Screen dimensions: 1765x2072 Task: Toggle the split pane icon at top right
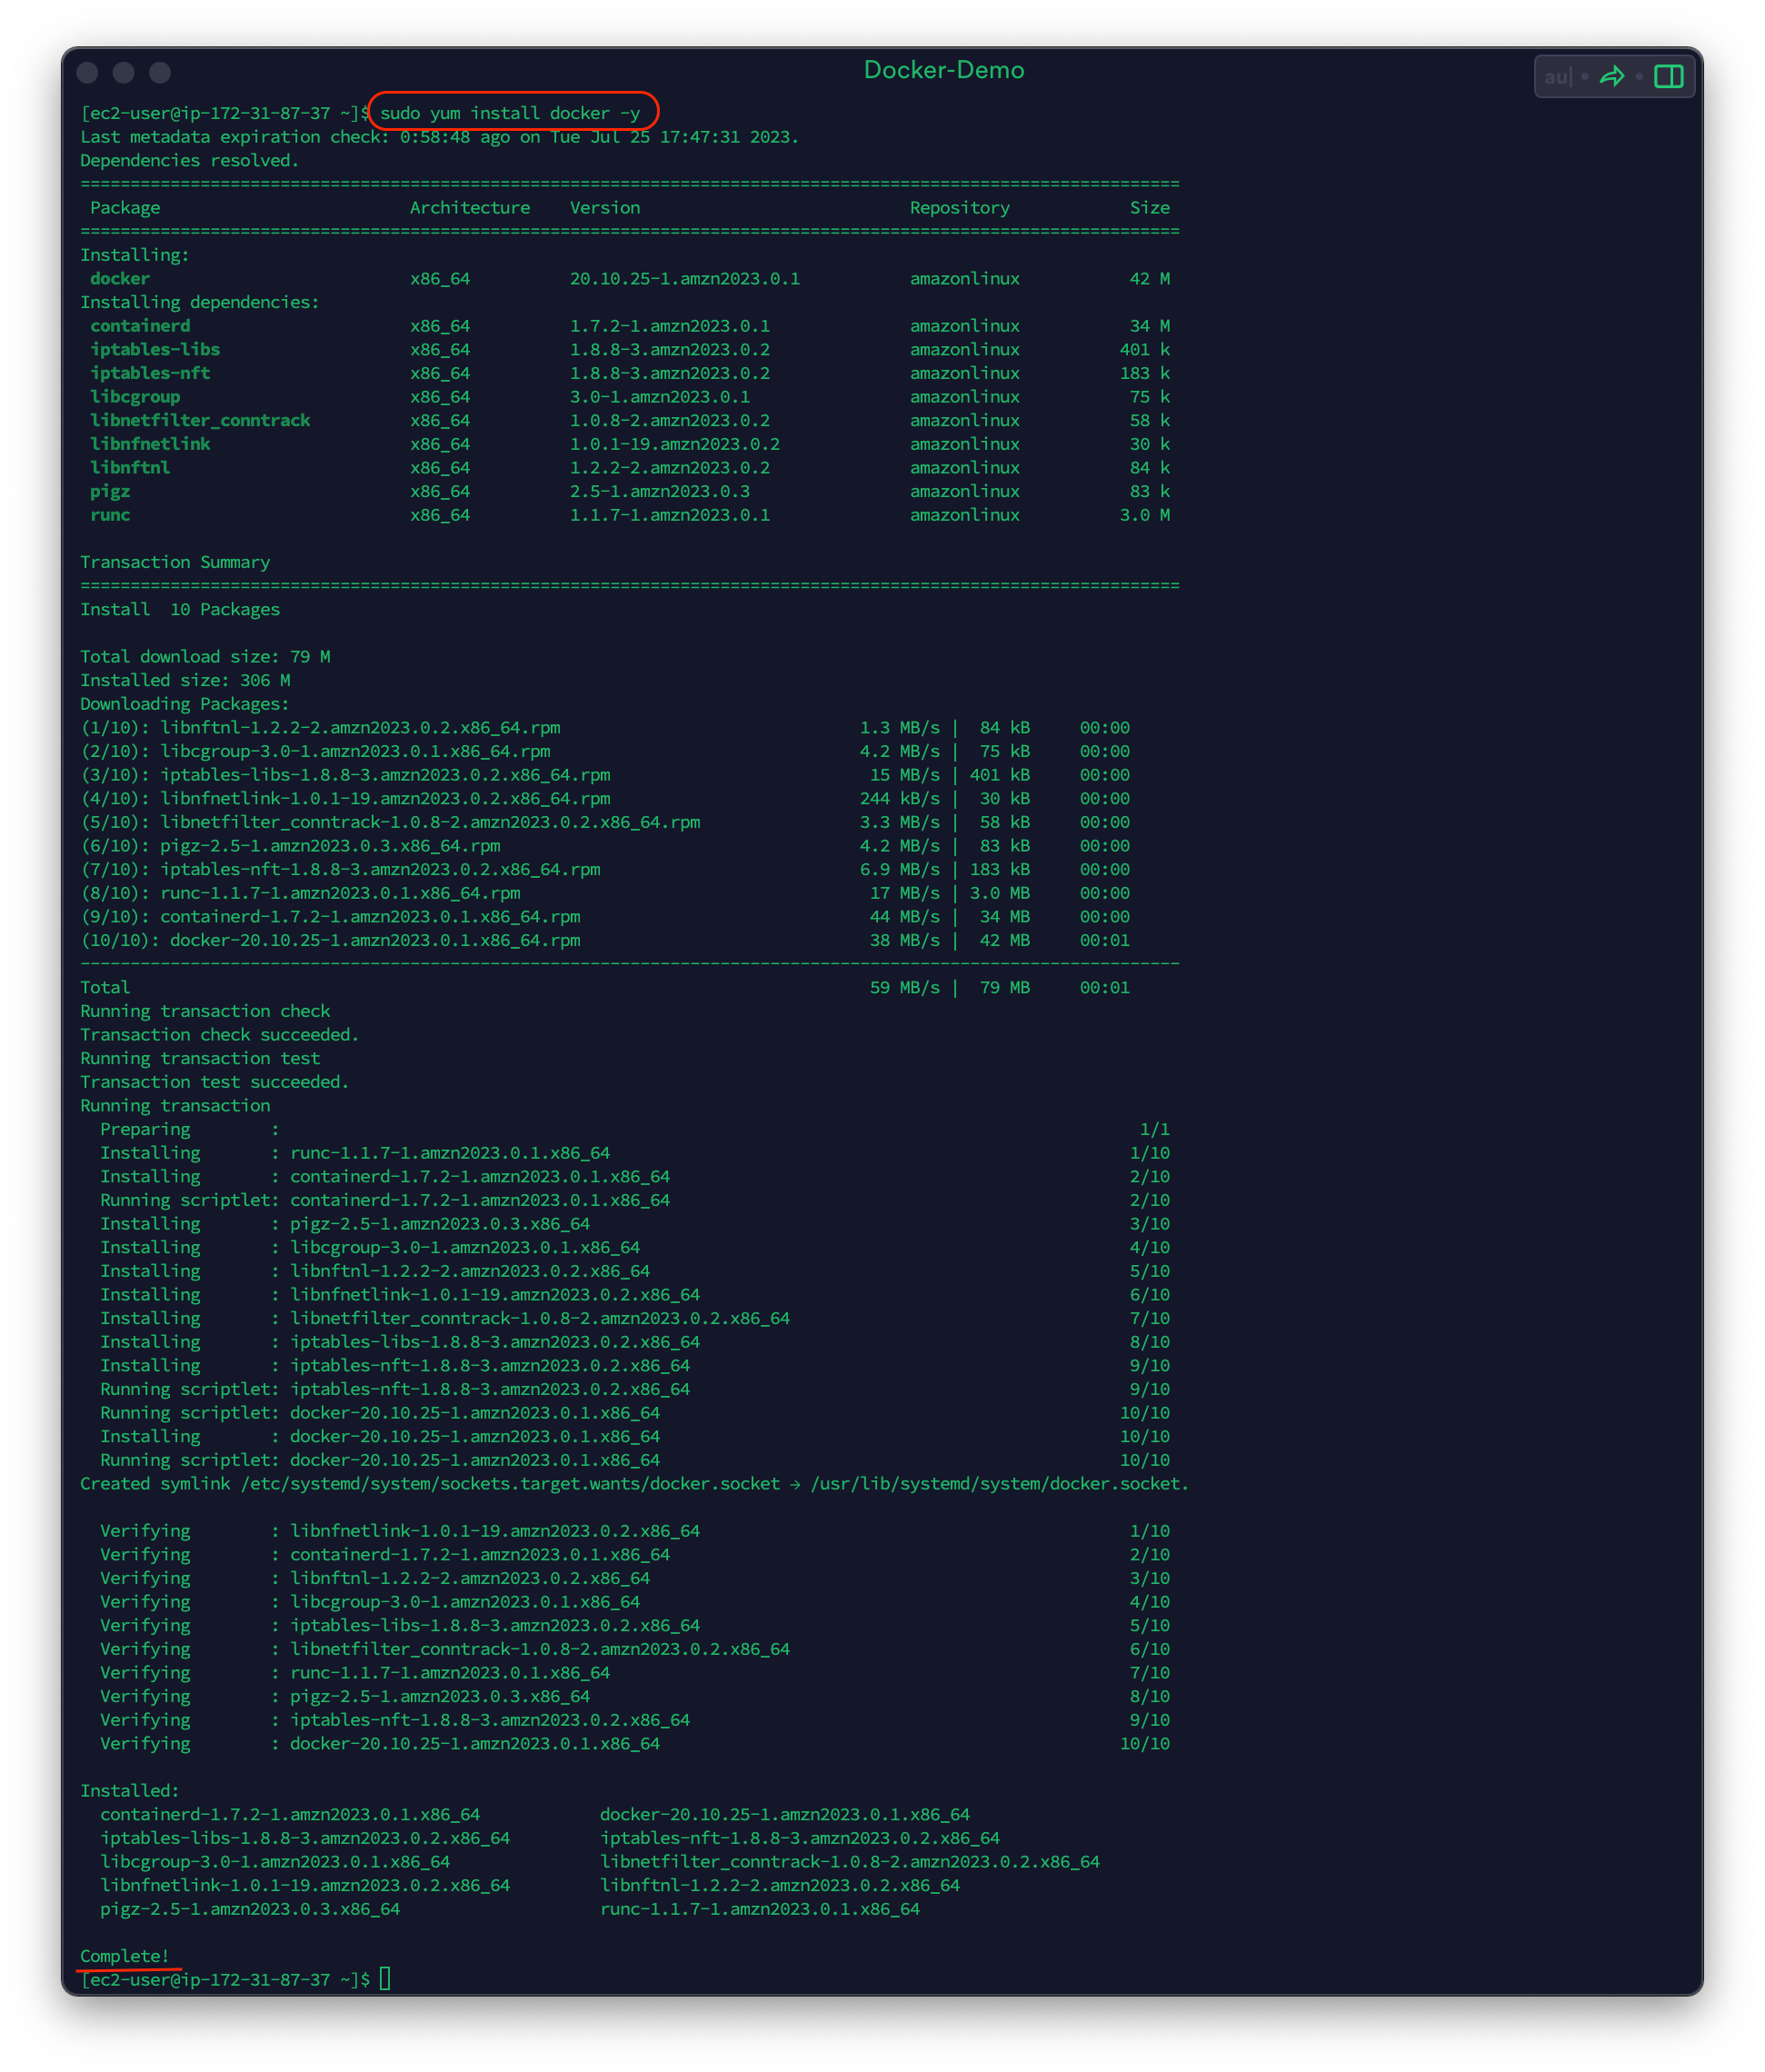(x=1668, y=76)
